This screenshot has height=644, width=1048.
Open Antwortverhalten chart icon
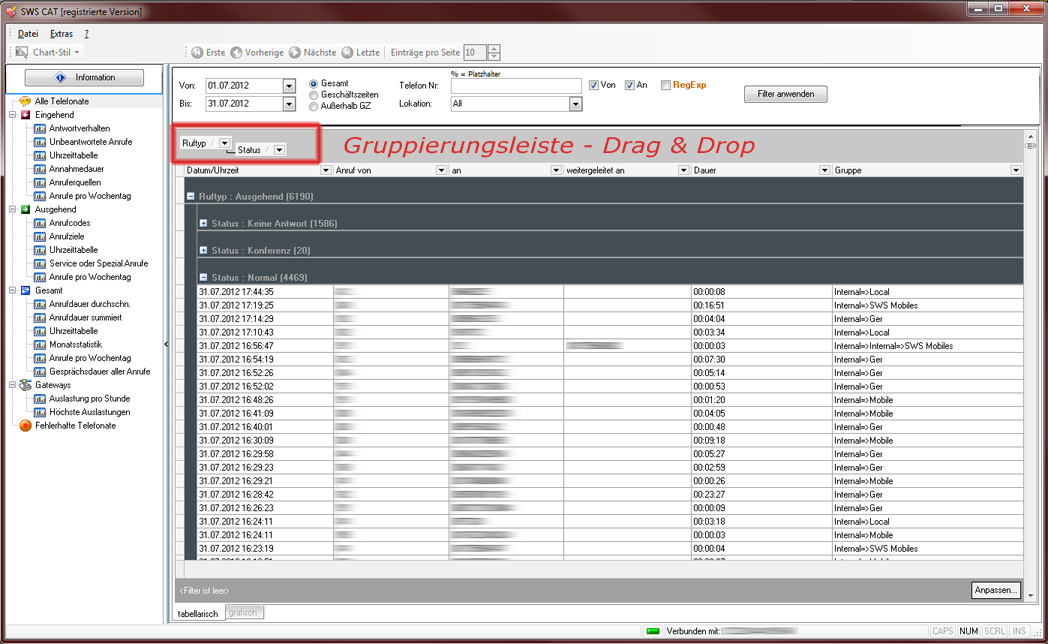tap(39, 128)
